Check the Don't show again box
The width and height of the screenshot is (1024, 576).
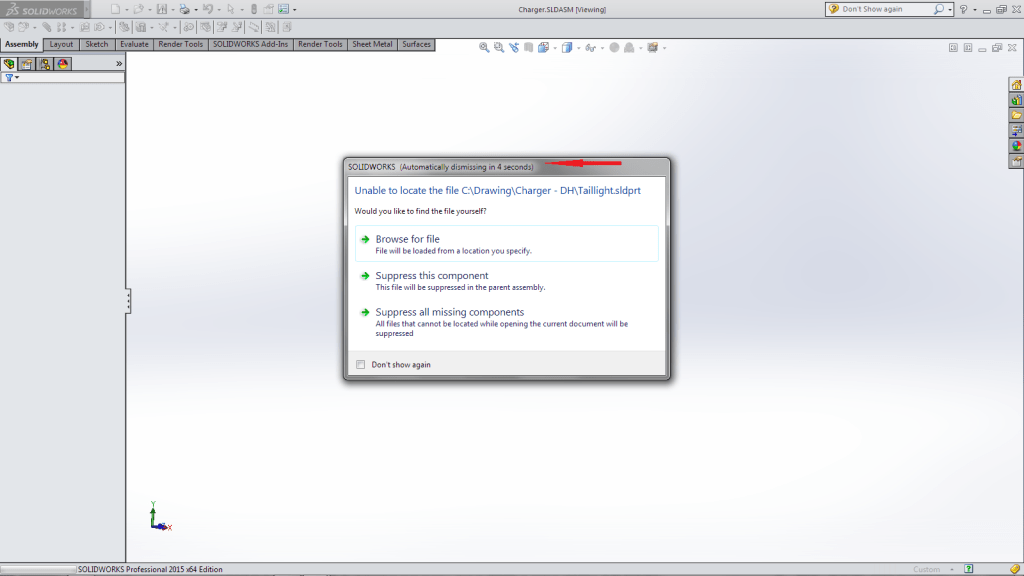361,364
